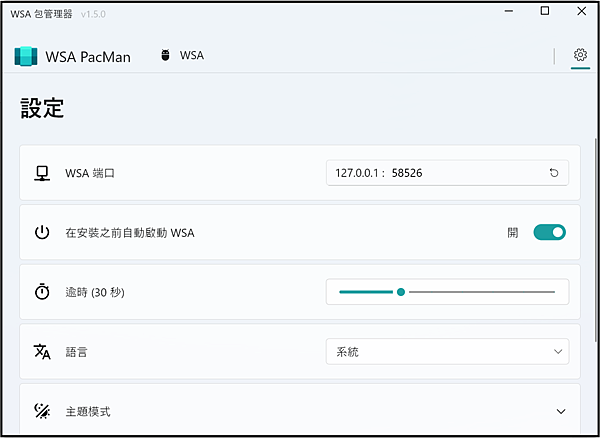The height and width of the screenshot is (438, 600).
Task: Maximize the WSA 包管理器 window
Action: (x=545, y=11)
